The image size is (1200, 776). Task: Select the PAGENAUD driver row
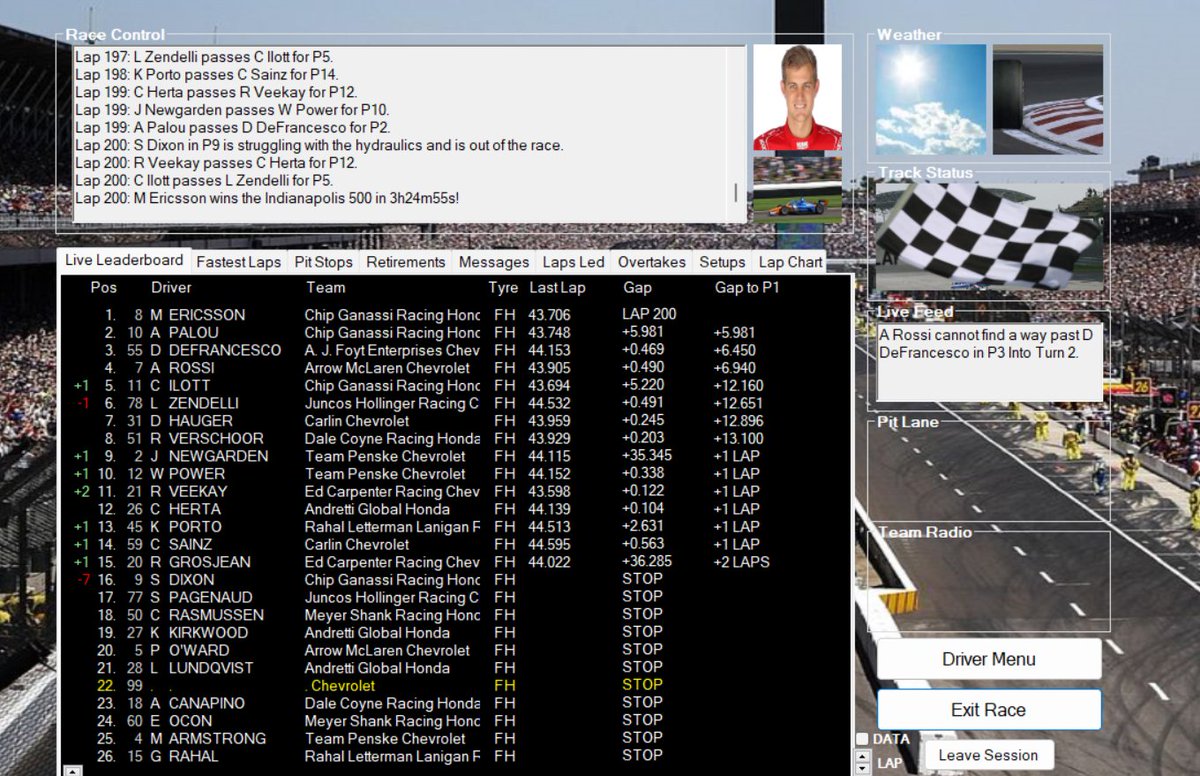455,598
